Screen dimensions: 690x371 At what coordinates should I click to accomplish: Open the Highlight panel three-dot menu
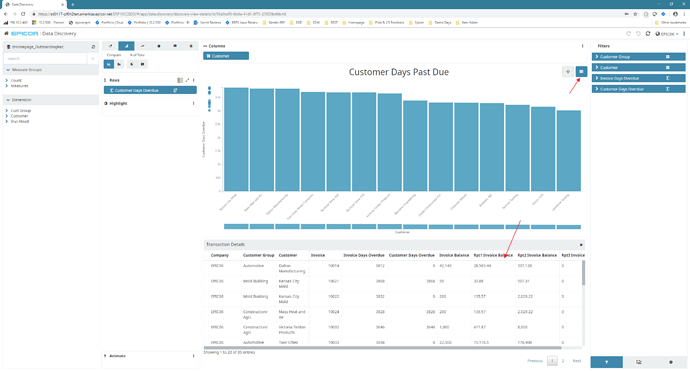[x=194, y=103]
